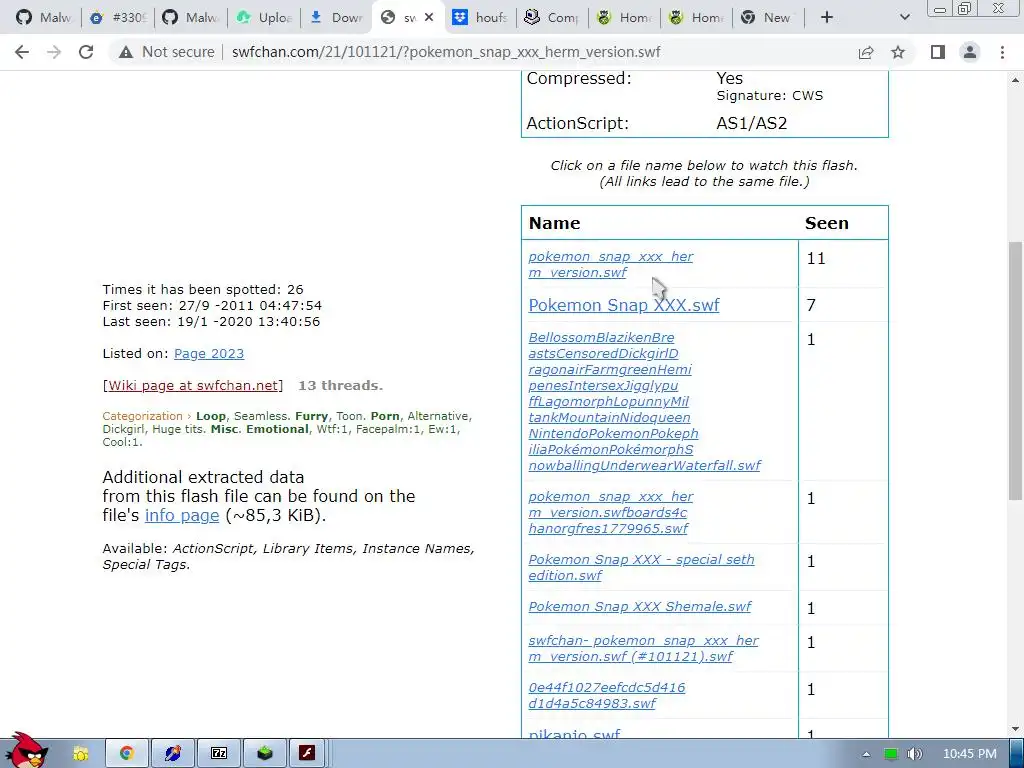Switch to the Comp tab
The height and width of the screenshot is (768, 1024).
[552, 18]
